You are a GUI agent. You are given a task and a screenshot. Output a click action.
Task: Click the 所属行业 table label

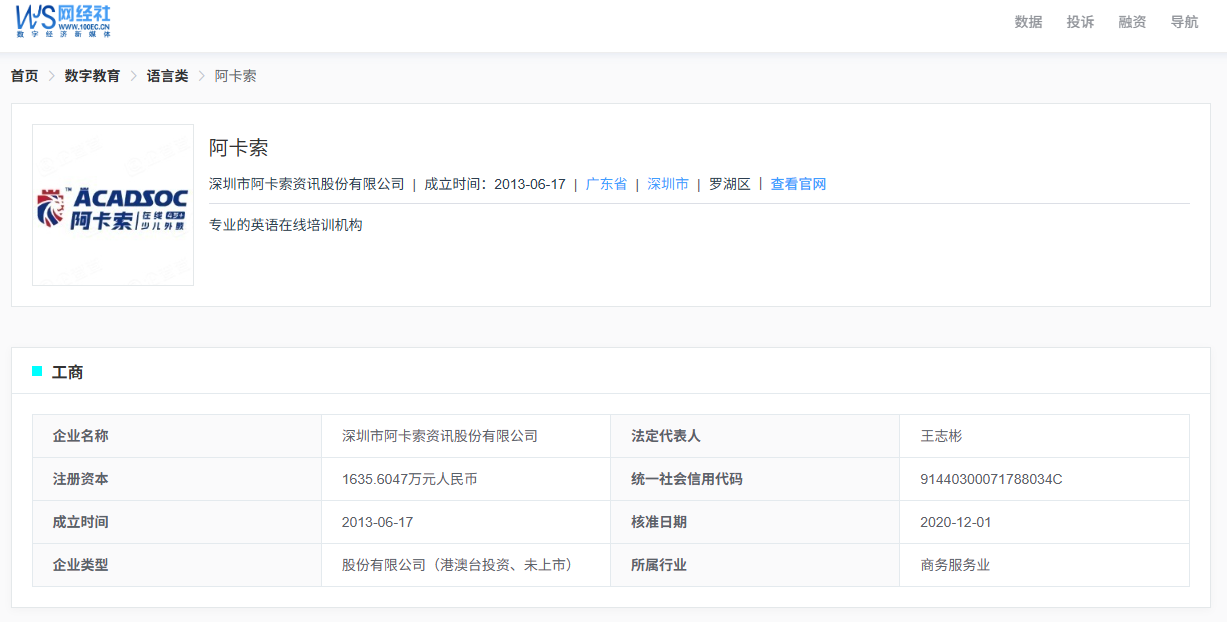(x=659, y=565)
